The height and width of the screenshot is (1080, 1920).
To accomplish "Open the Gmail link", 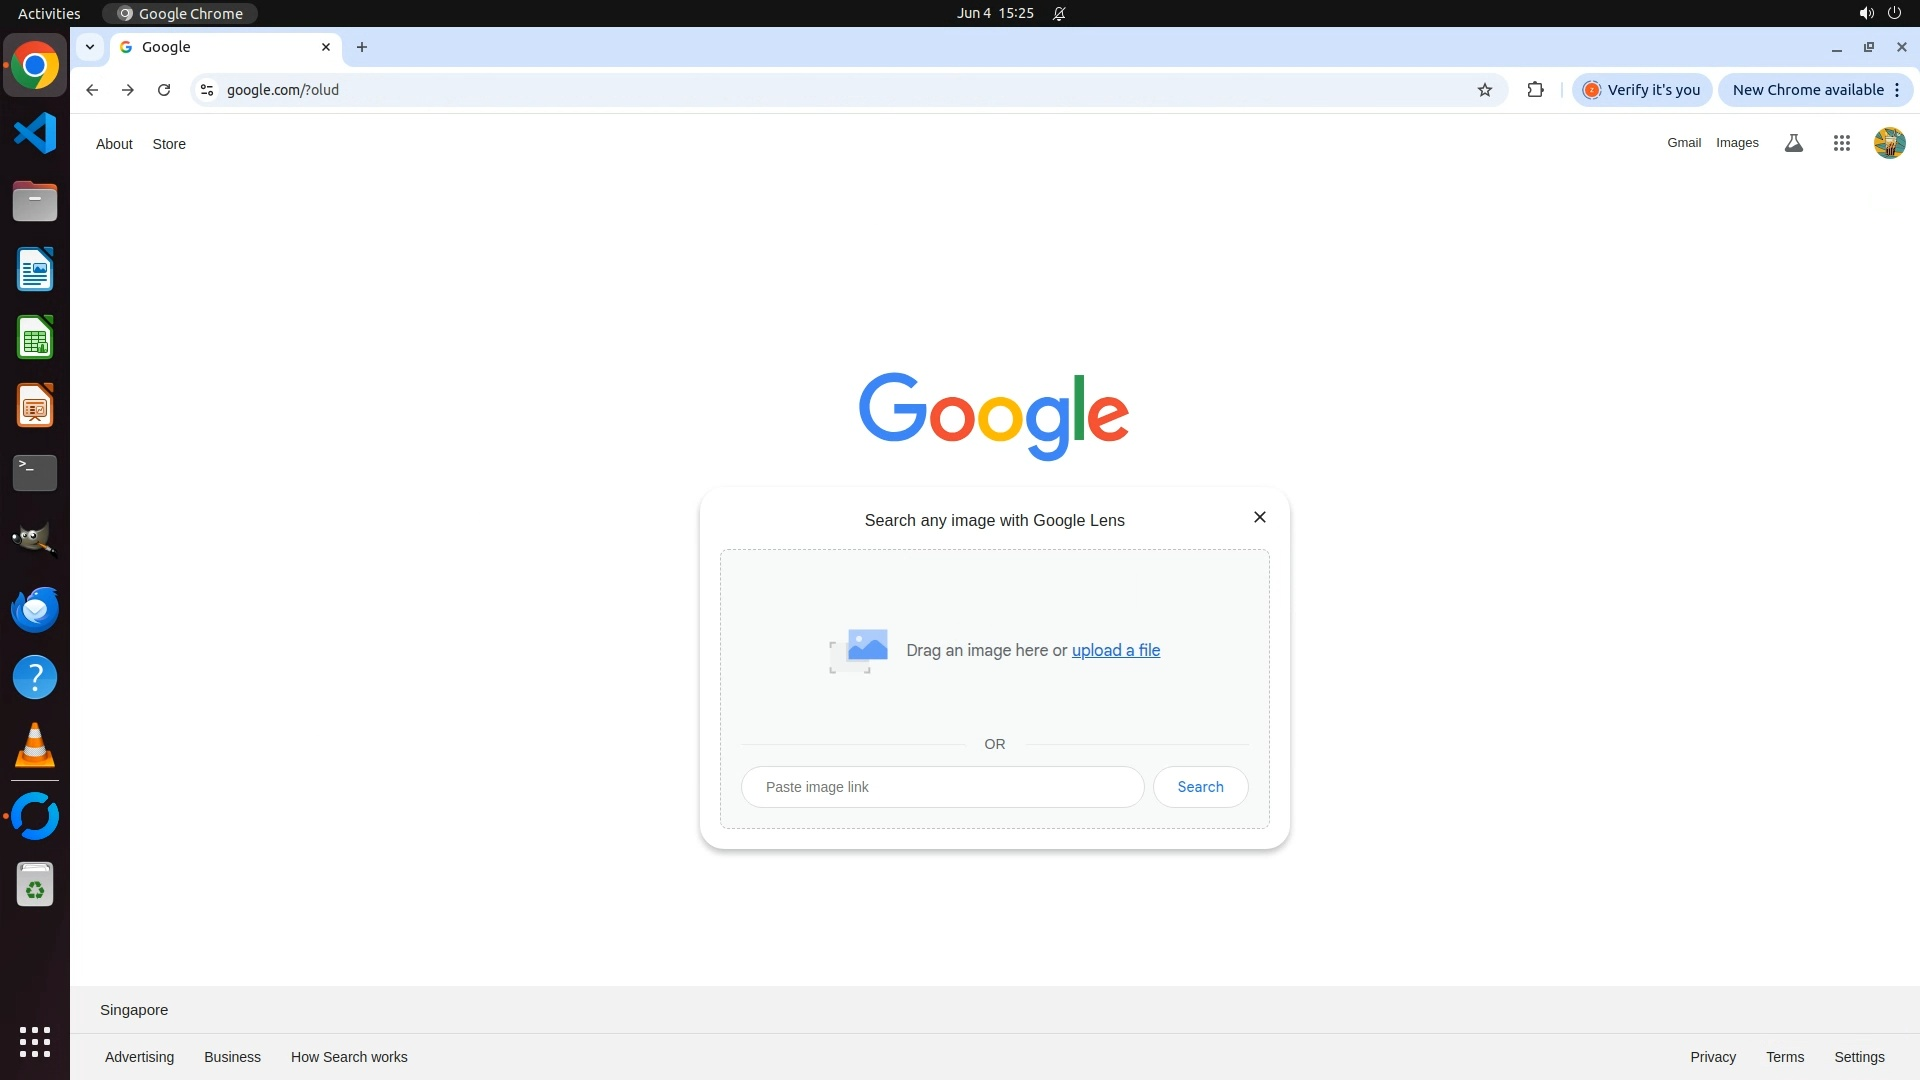I will pyautogui.click(x=1683, y=143).
